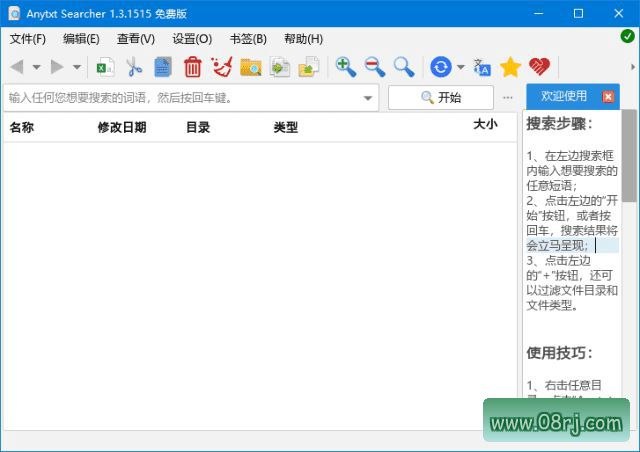Click the zoom out magnifier icon

pos(374,67)
